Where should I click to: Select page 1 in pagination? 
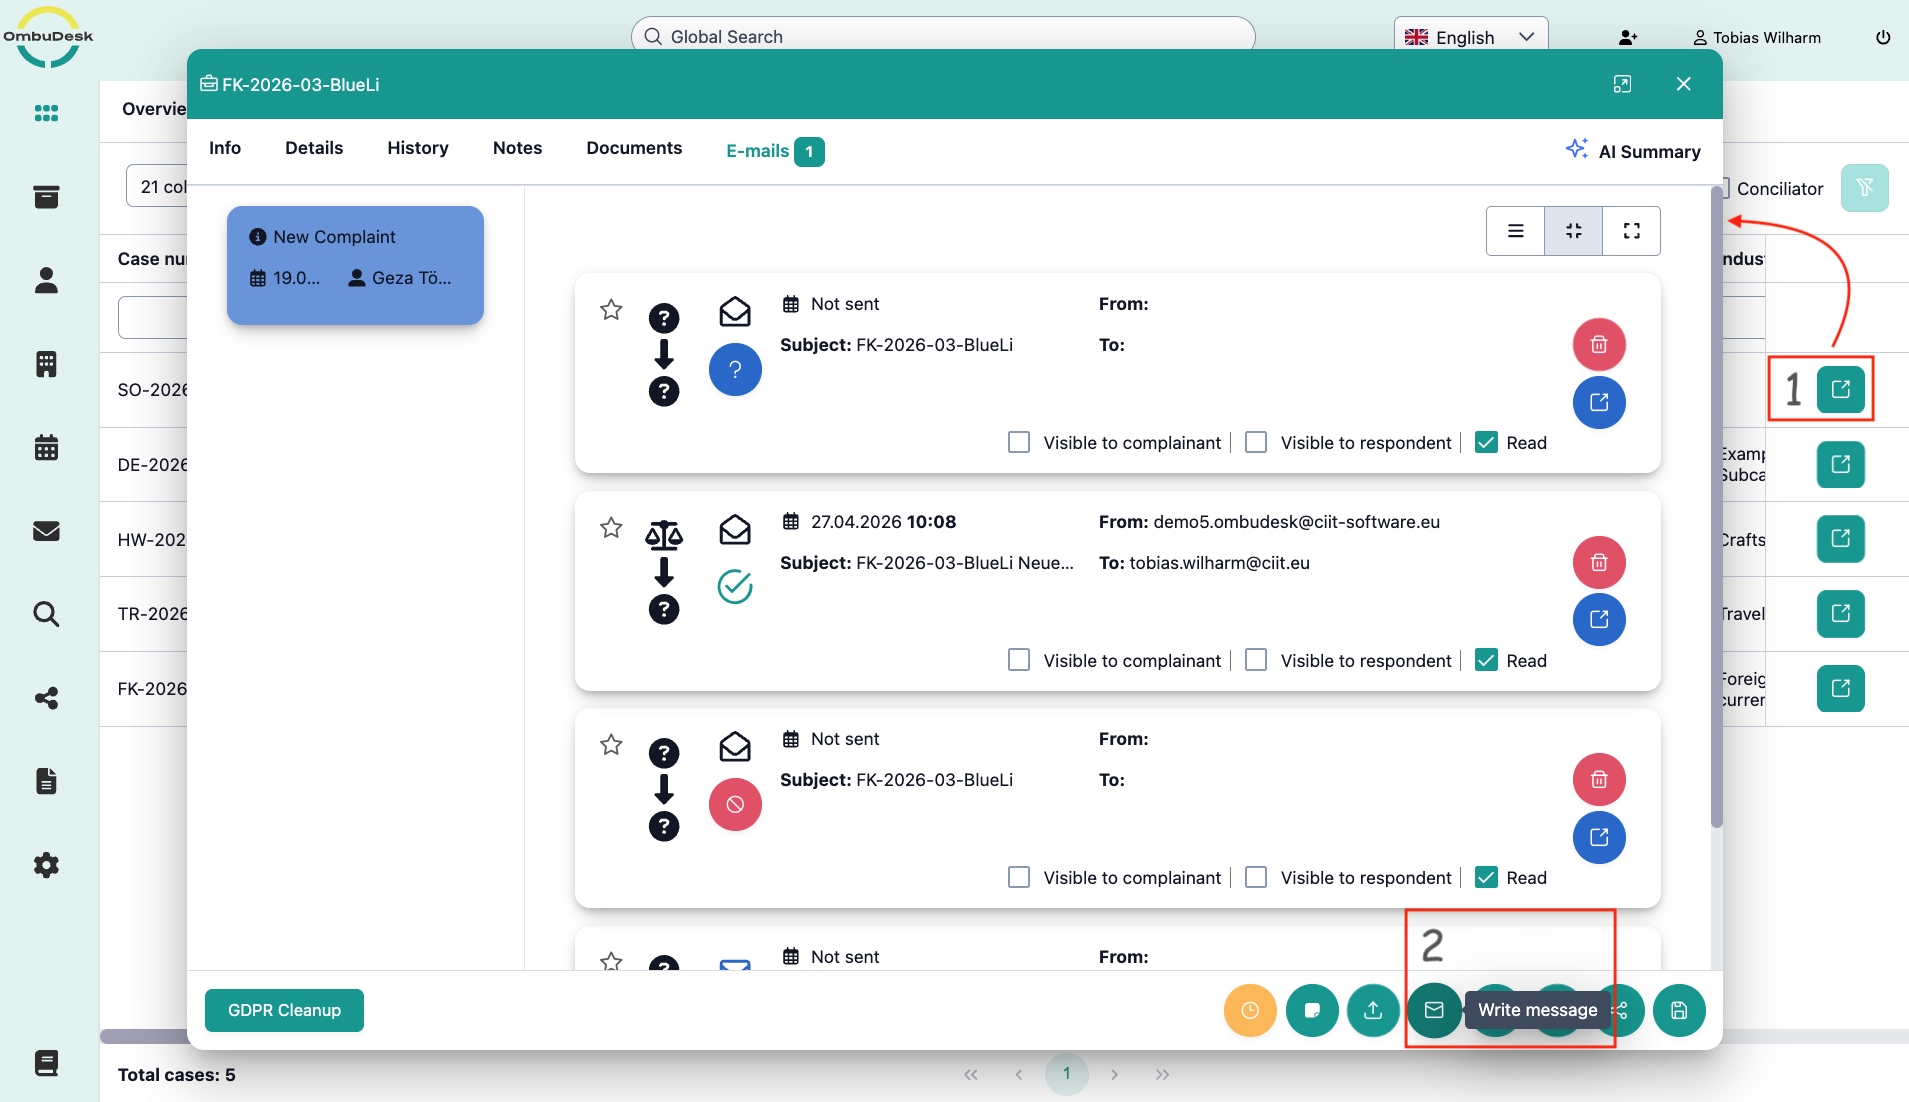point(1067,1074)
